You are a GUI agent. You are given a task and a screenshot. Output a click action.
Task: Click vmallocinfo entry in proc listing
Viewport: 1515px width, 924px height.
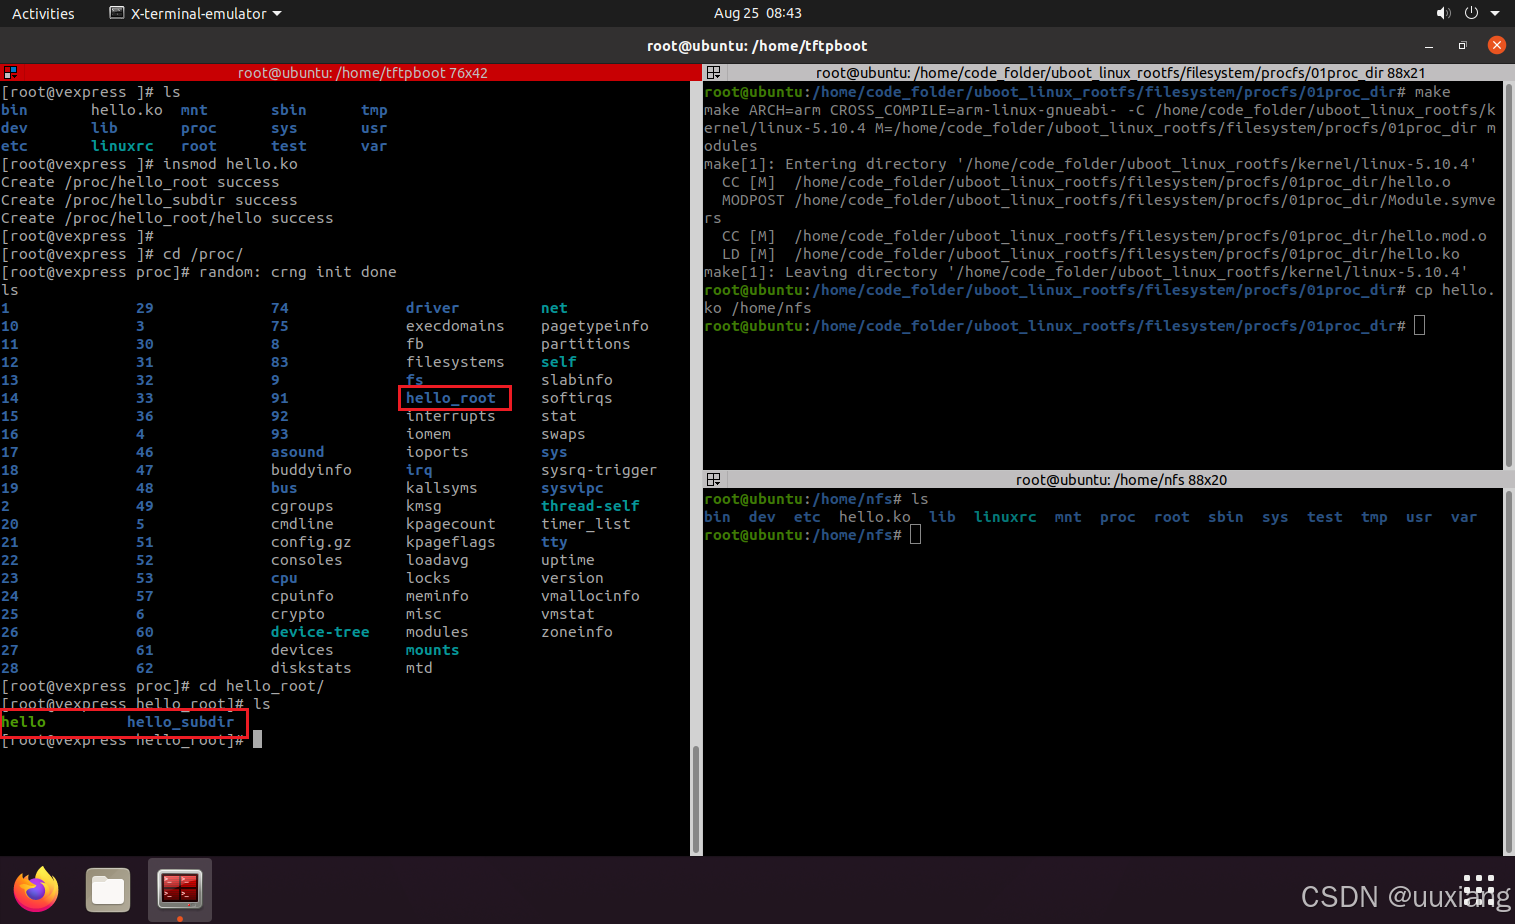point(590,596)
